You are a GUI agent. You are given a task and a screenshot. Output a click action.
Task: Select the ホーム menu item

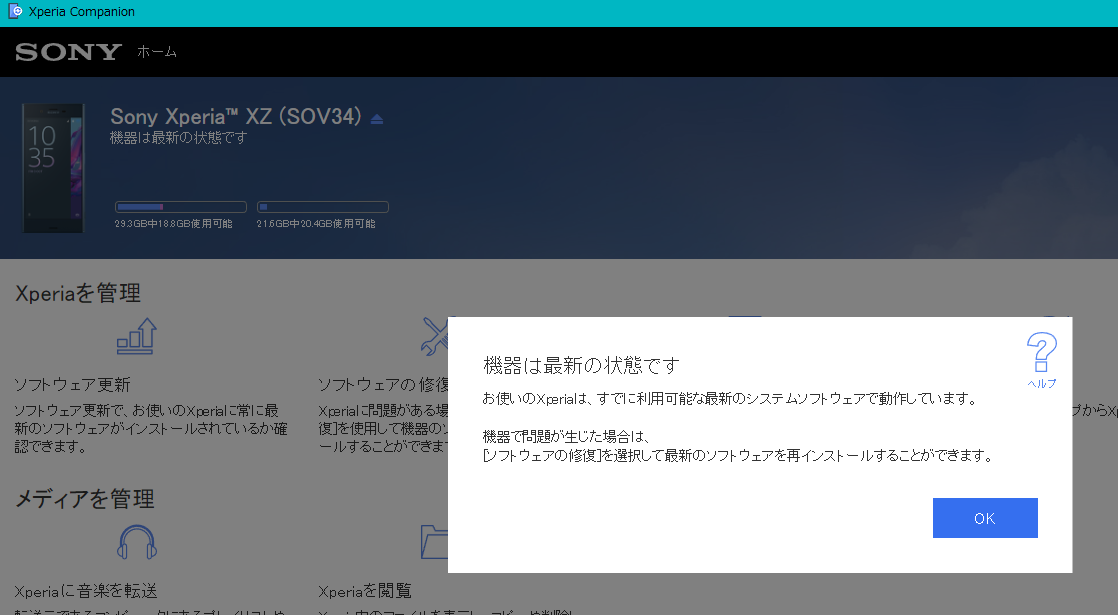point(157,53)
